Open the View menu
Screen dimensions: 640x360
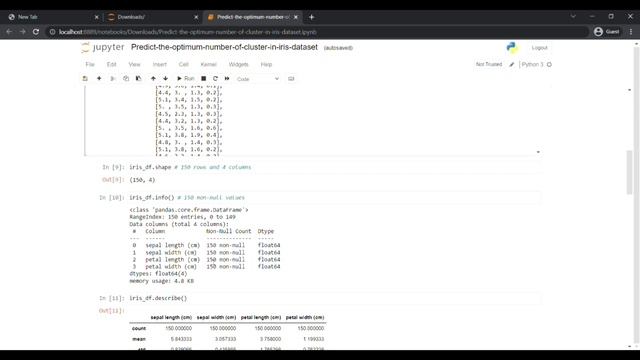click(134, 64)
